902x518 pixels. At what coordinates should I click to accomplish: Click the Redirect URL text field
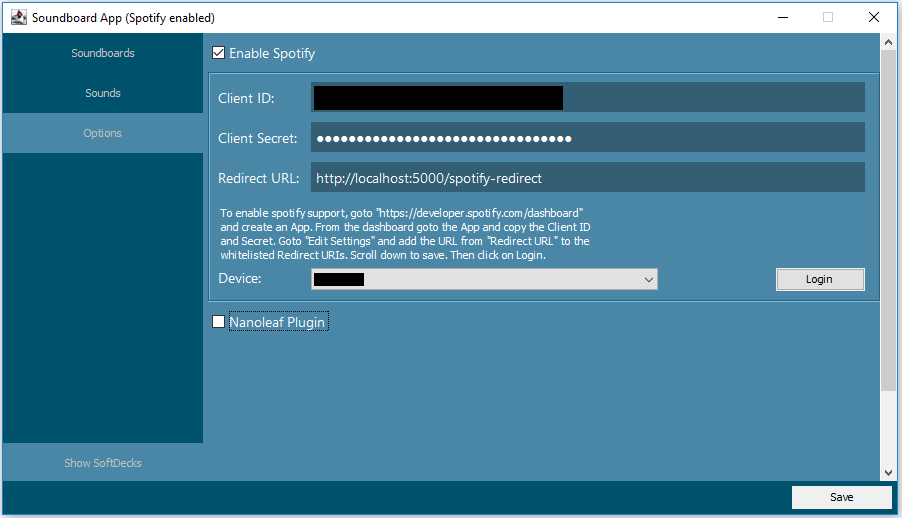587,177
